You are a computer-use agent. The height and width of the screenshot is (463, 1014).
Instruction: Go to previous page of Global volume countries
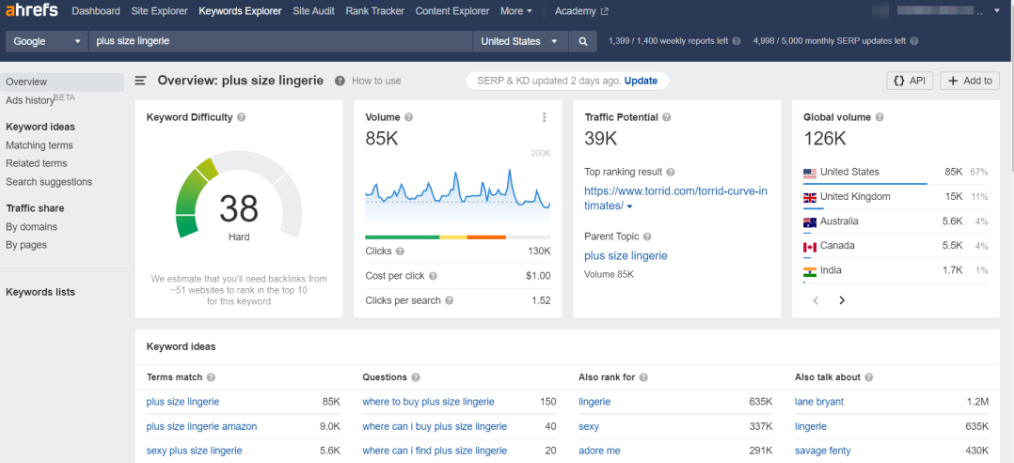click(x=816, y=301)
